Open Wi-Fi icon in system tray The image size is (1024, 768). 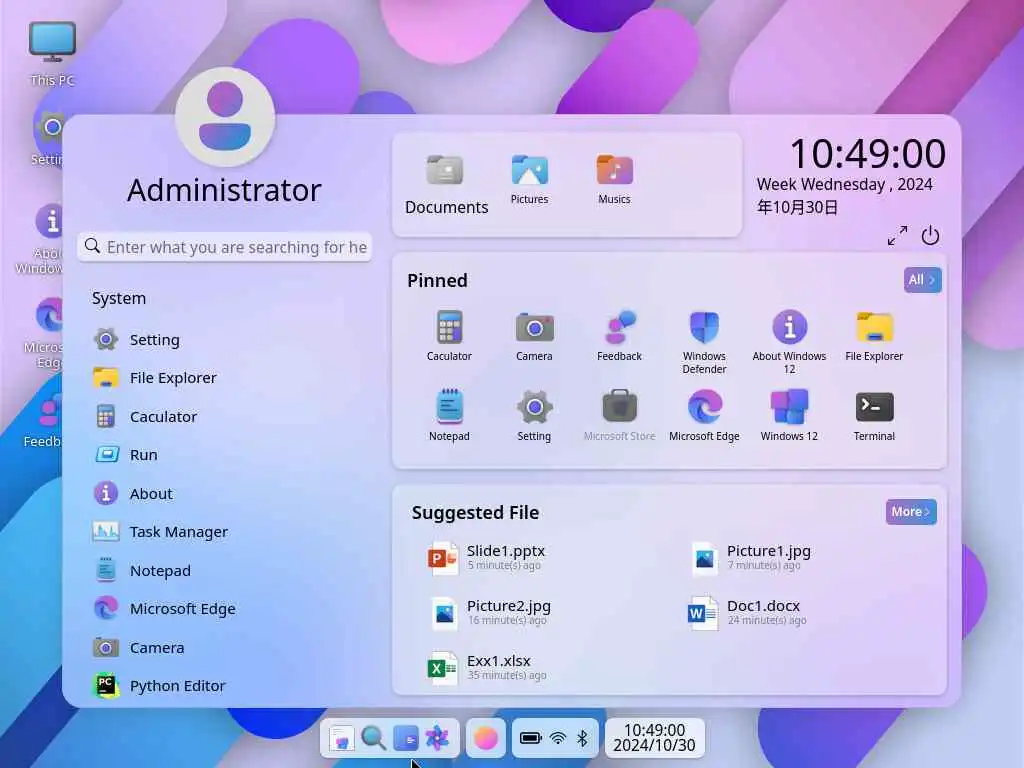point(558,739)
